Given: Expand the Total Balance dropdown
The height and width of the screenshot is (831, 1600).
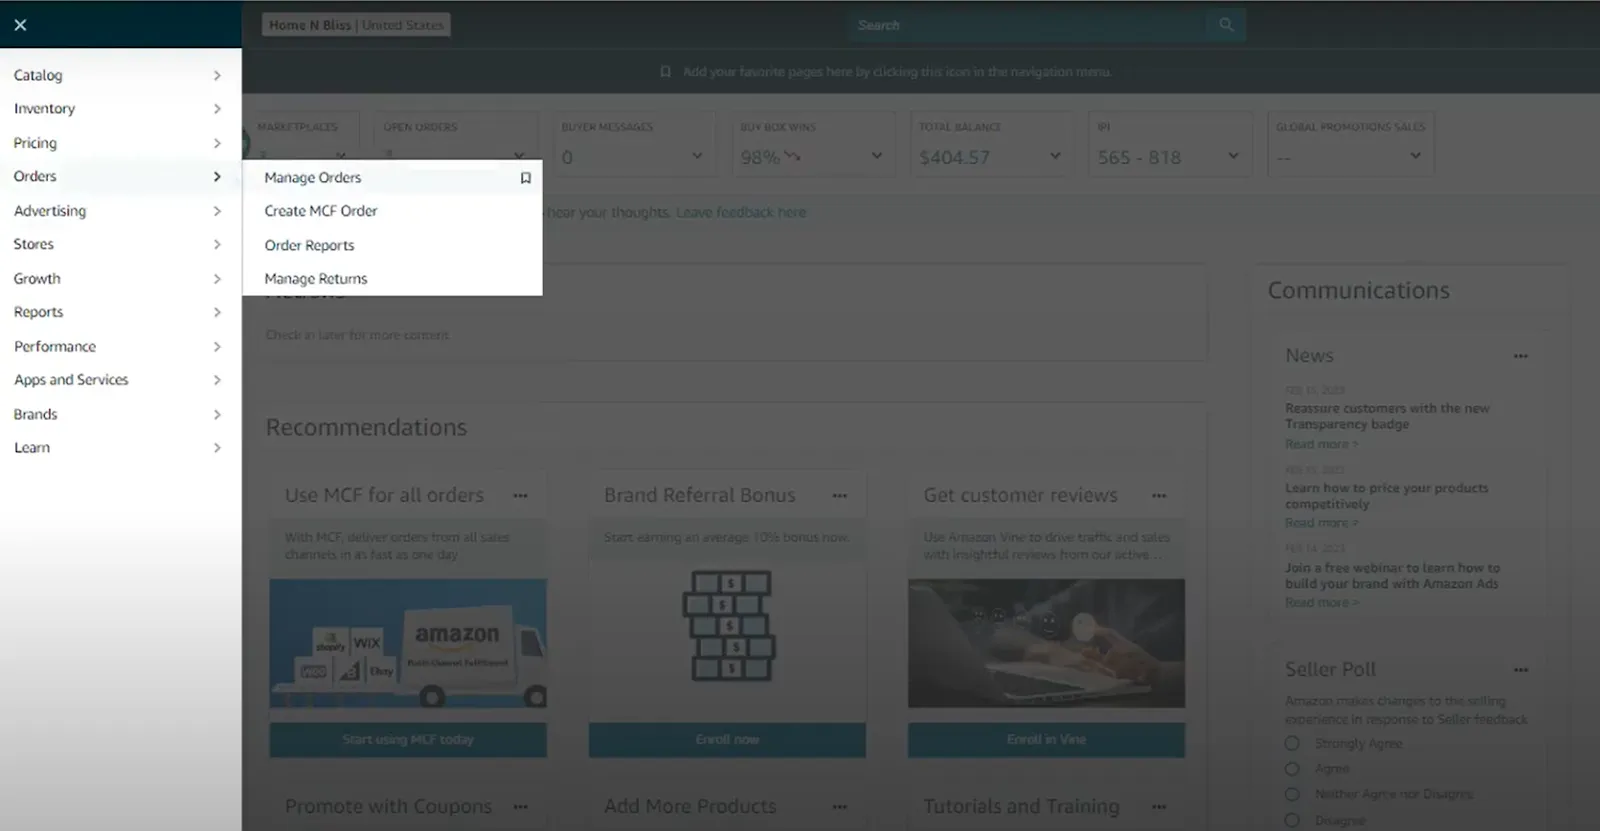Looking at the screenshot, I should click(1055, 157).
